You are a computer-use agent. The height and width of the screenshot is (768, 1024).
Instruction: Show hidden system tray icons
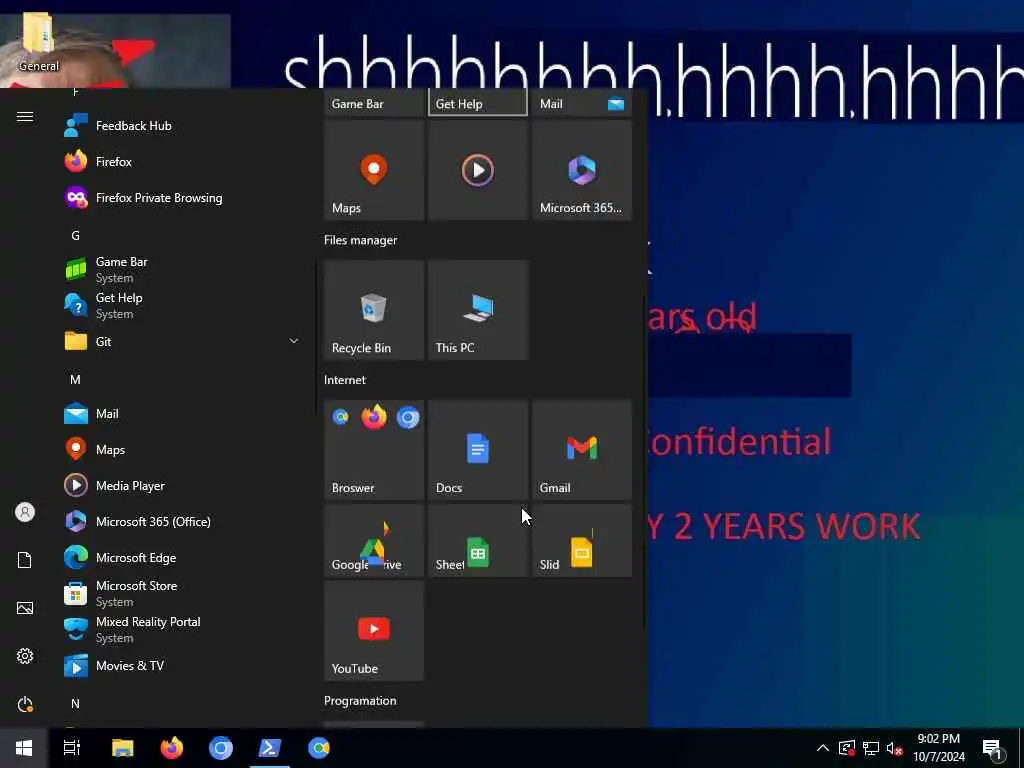pyautogui.click(x=823, y=748)
